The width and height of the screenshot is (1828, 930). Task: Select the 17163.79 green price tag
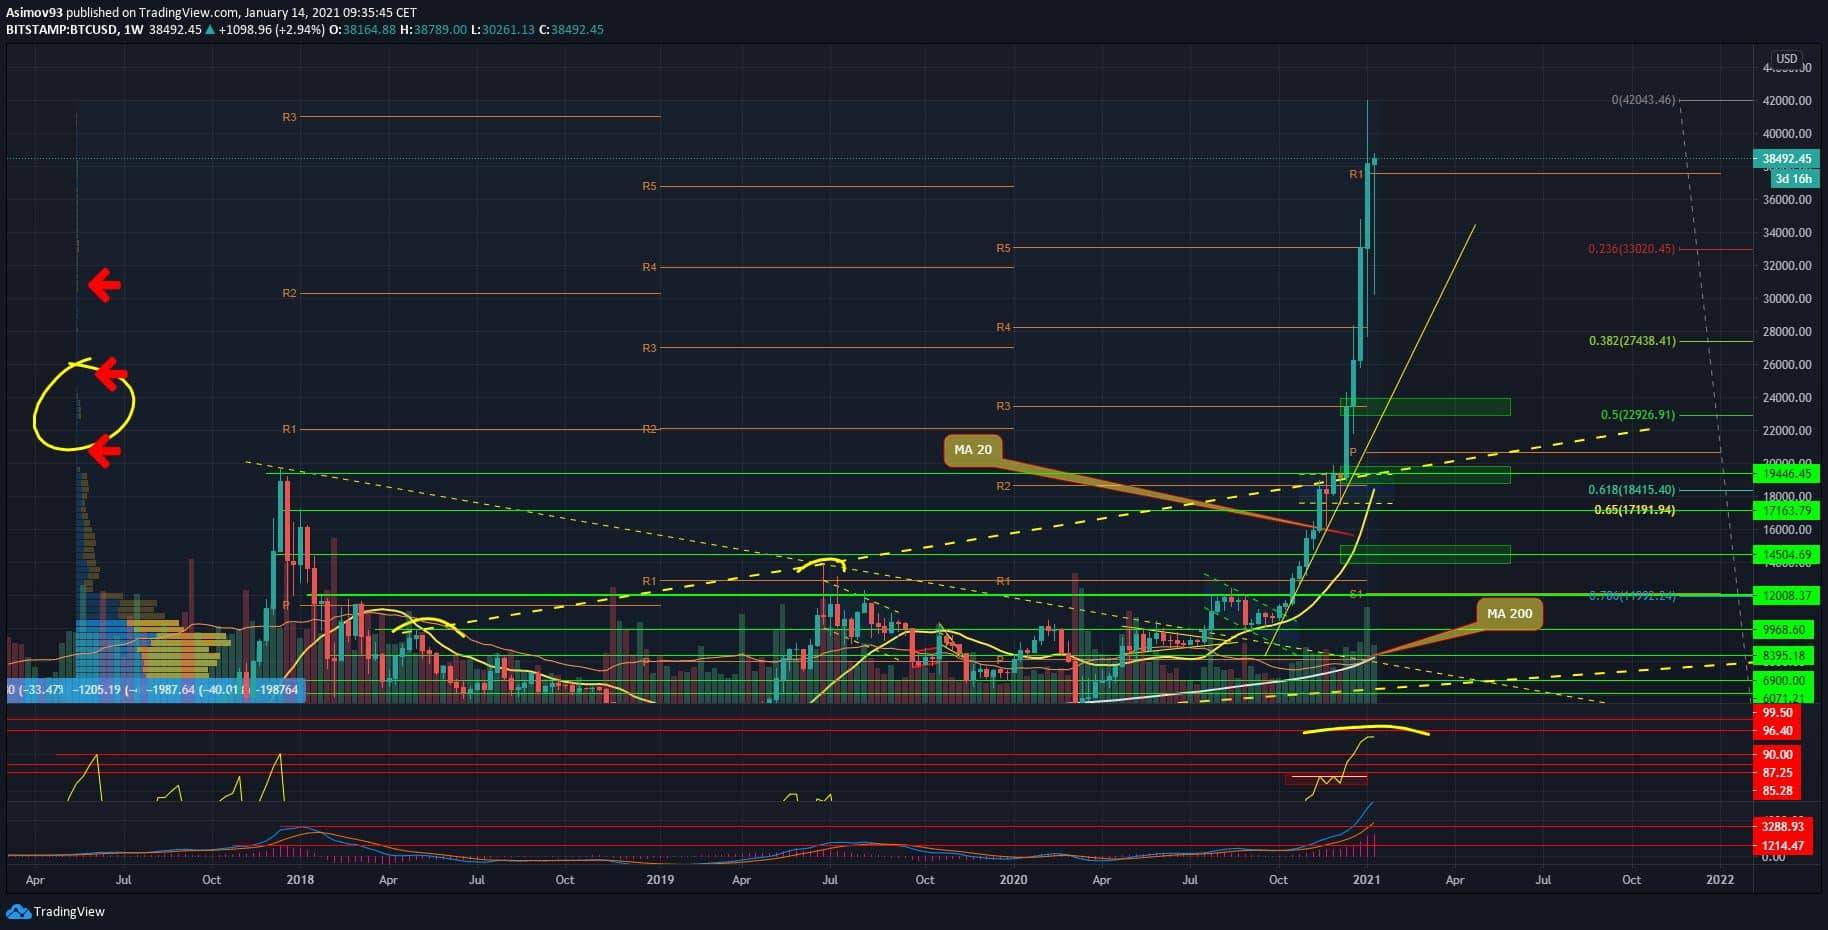[1785, 511]
